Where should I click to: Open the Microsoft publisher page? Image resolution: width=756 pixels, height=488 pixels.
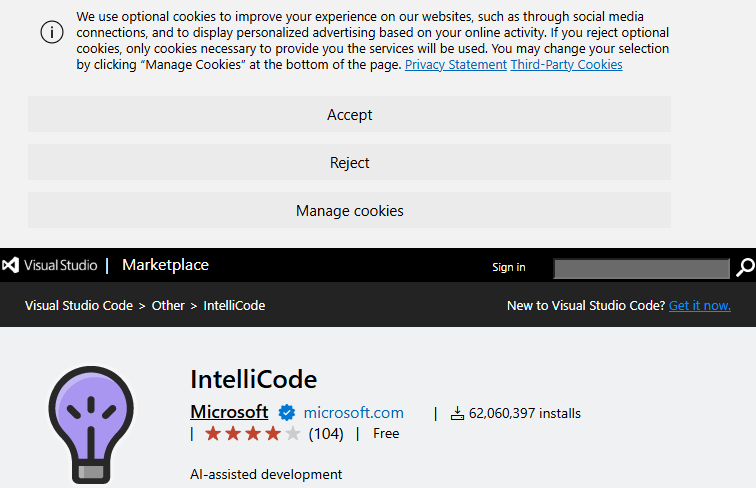[229, 412]
